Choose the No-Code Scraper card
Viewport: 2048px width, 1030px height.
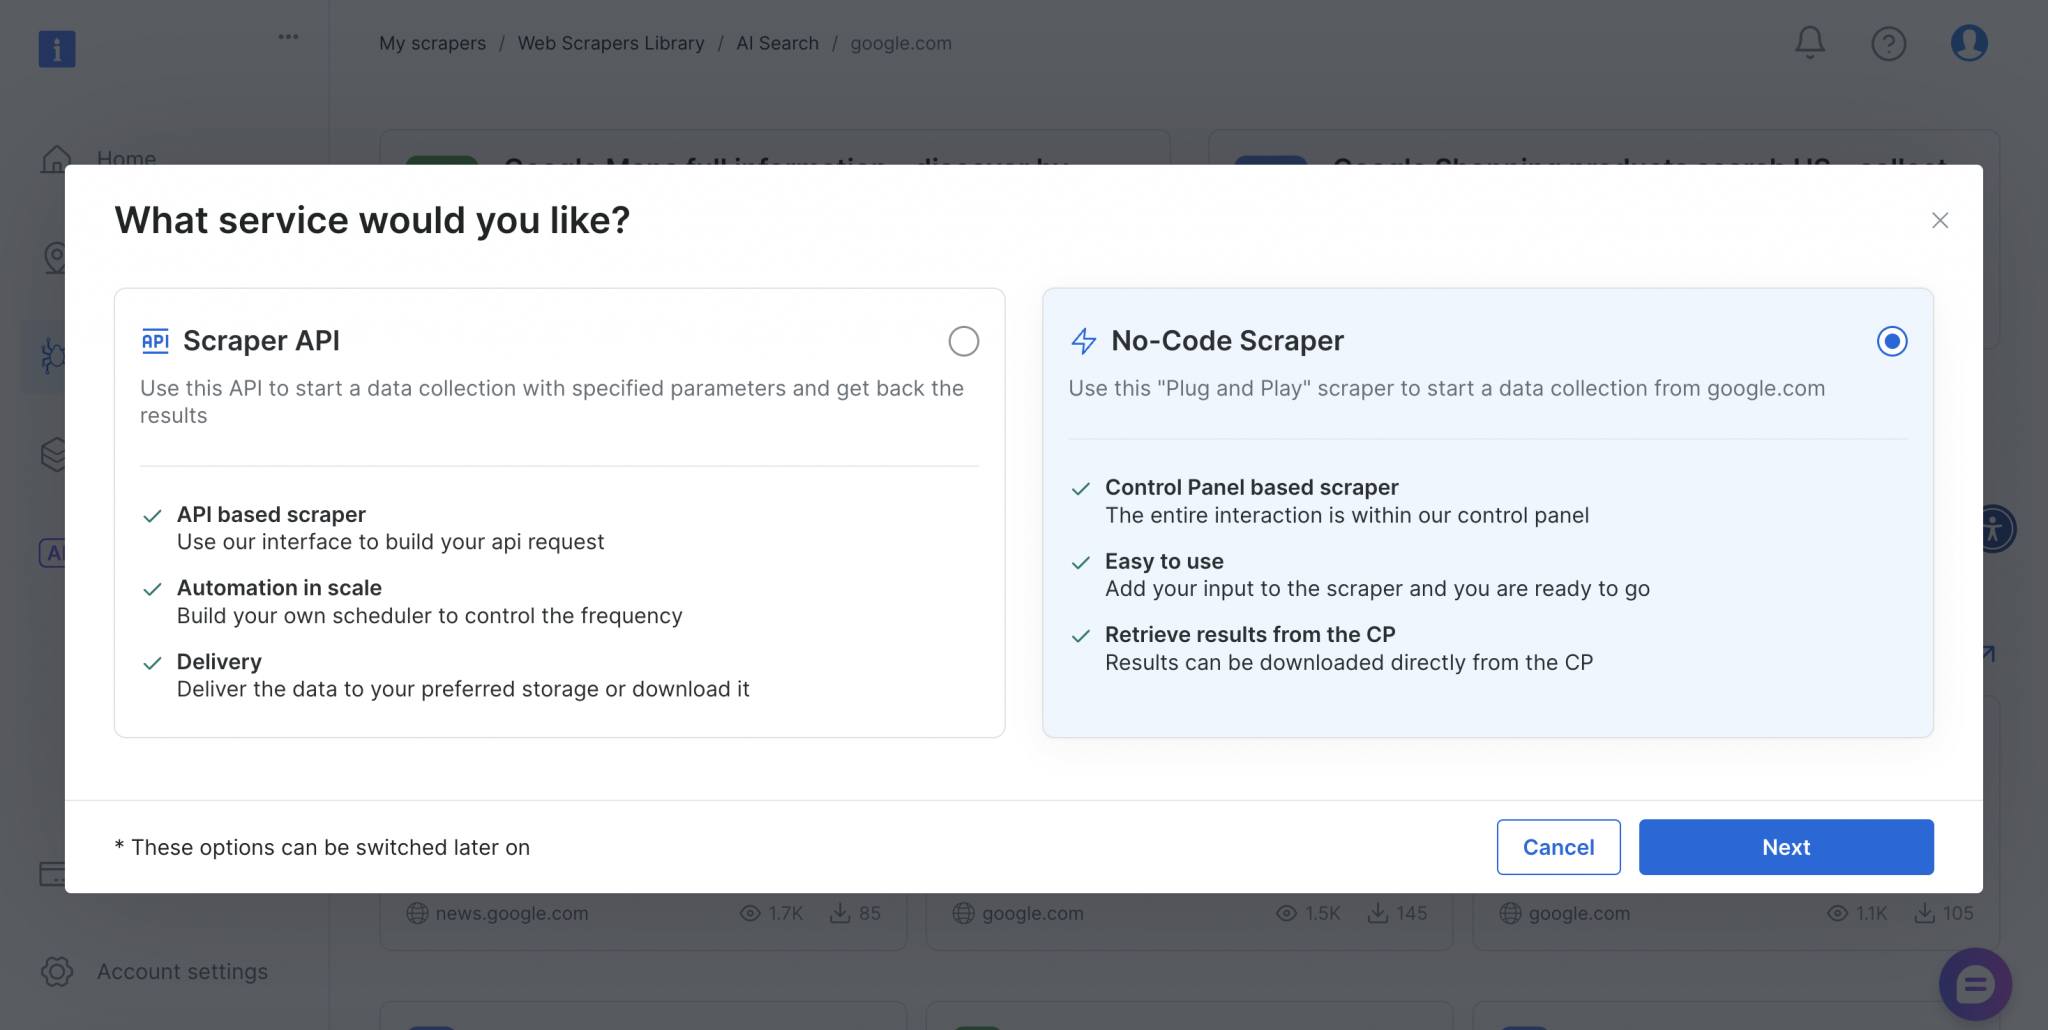pos(1487,513)
